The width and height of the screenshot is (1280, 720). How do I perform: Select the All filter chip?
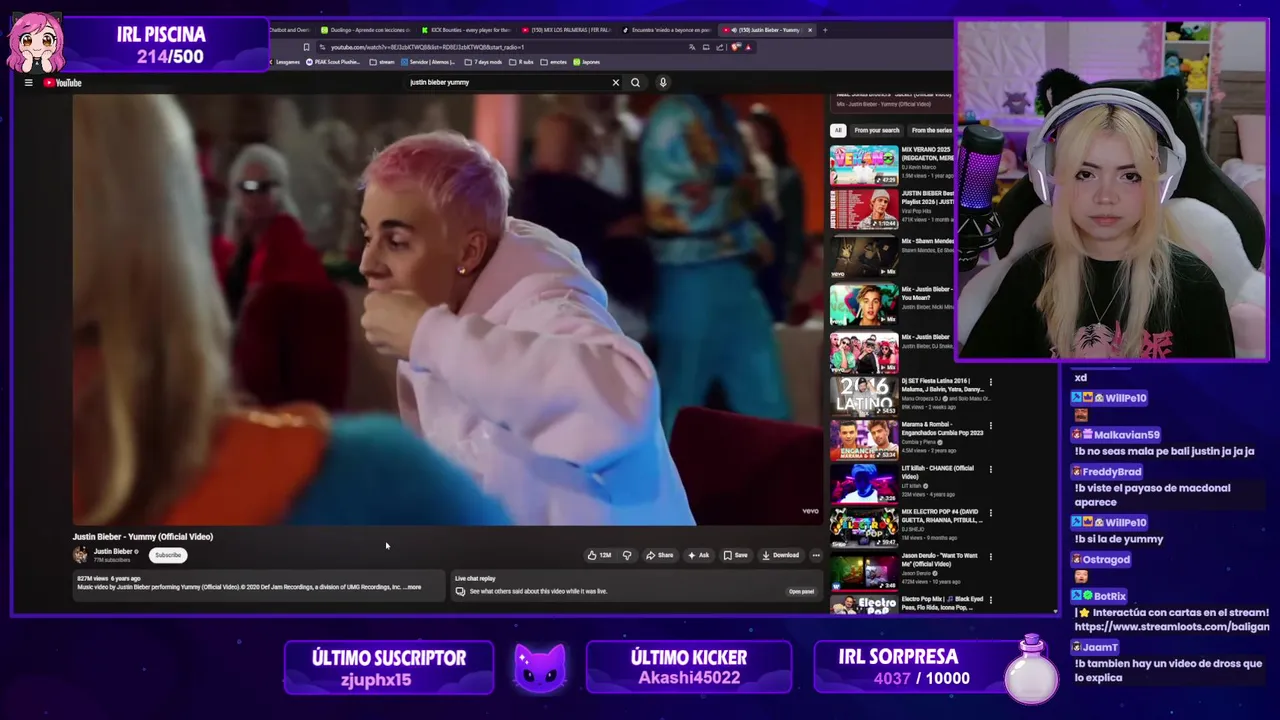(838, 130)
